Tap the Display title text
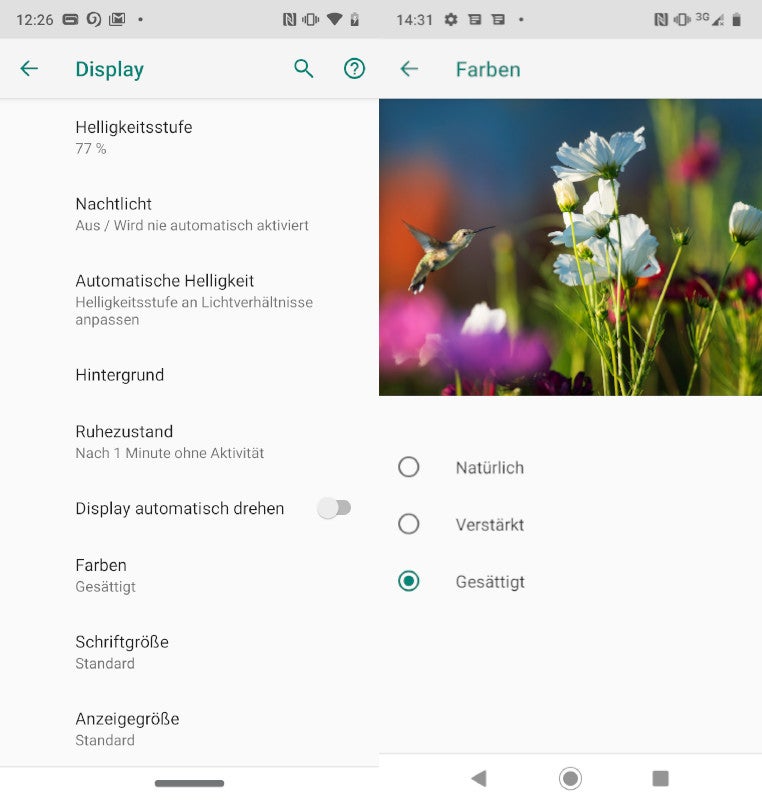This screenshot has width=762, height=800. [x=110, y=69]
